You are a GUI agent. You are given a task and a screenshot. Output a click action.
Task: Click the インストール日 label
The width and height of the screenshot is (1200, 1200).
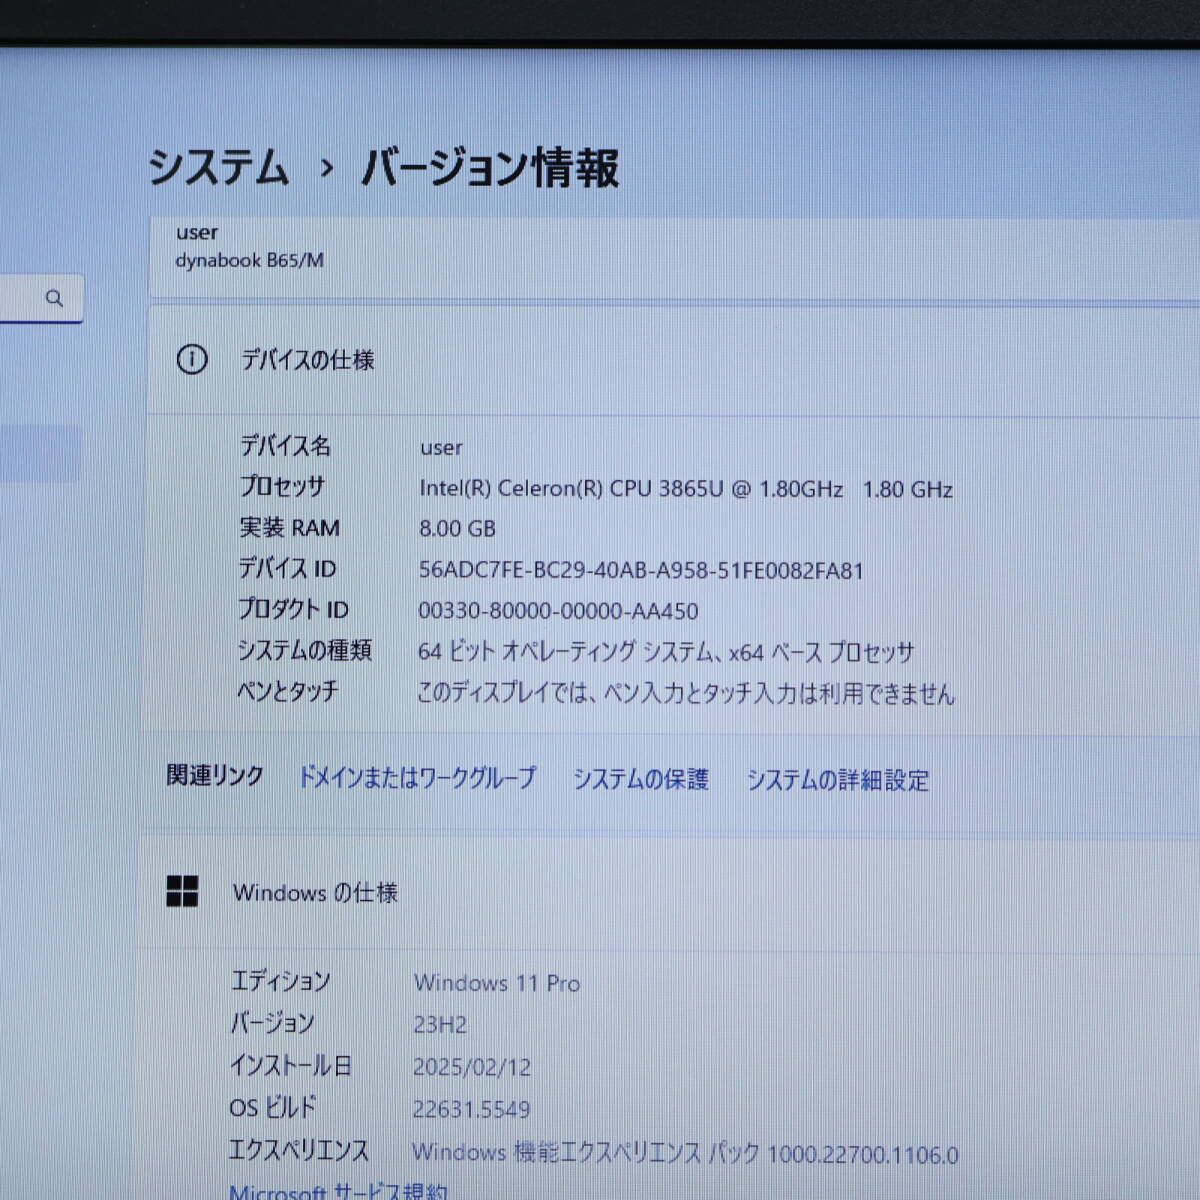[291, 1066]
